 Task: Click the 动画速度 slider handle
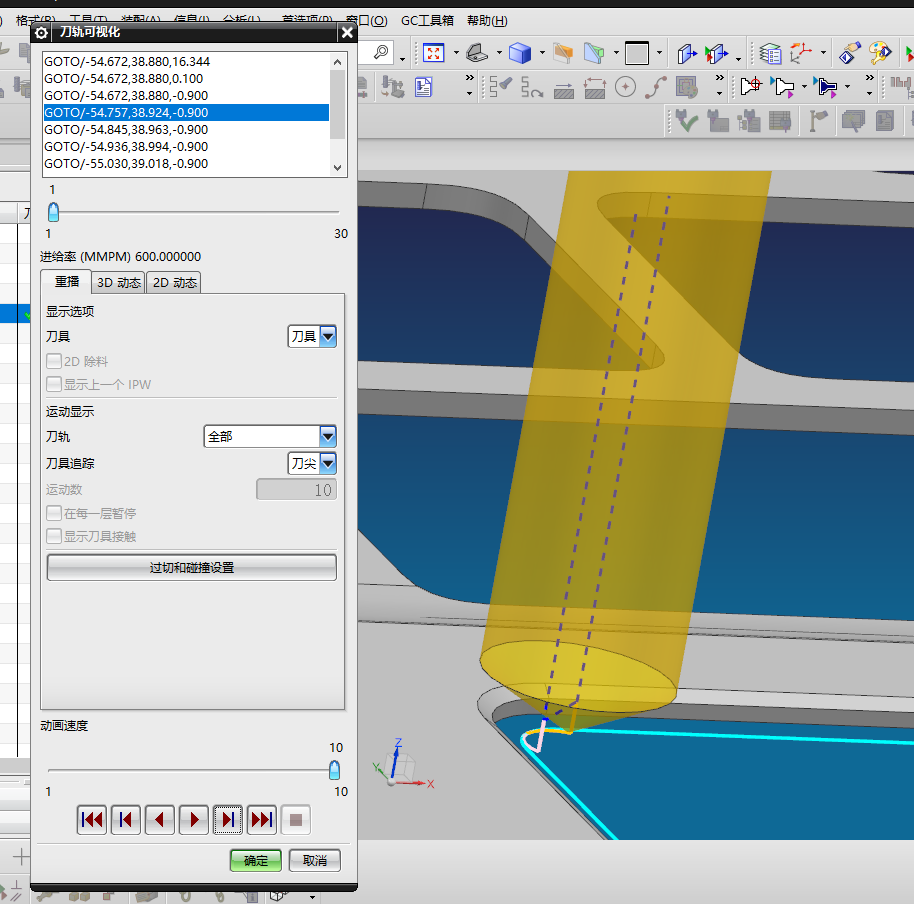click(334, 769)
